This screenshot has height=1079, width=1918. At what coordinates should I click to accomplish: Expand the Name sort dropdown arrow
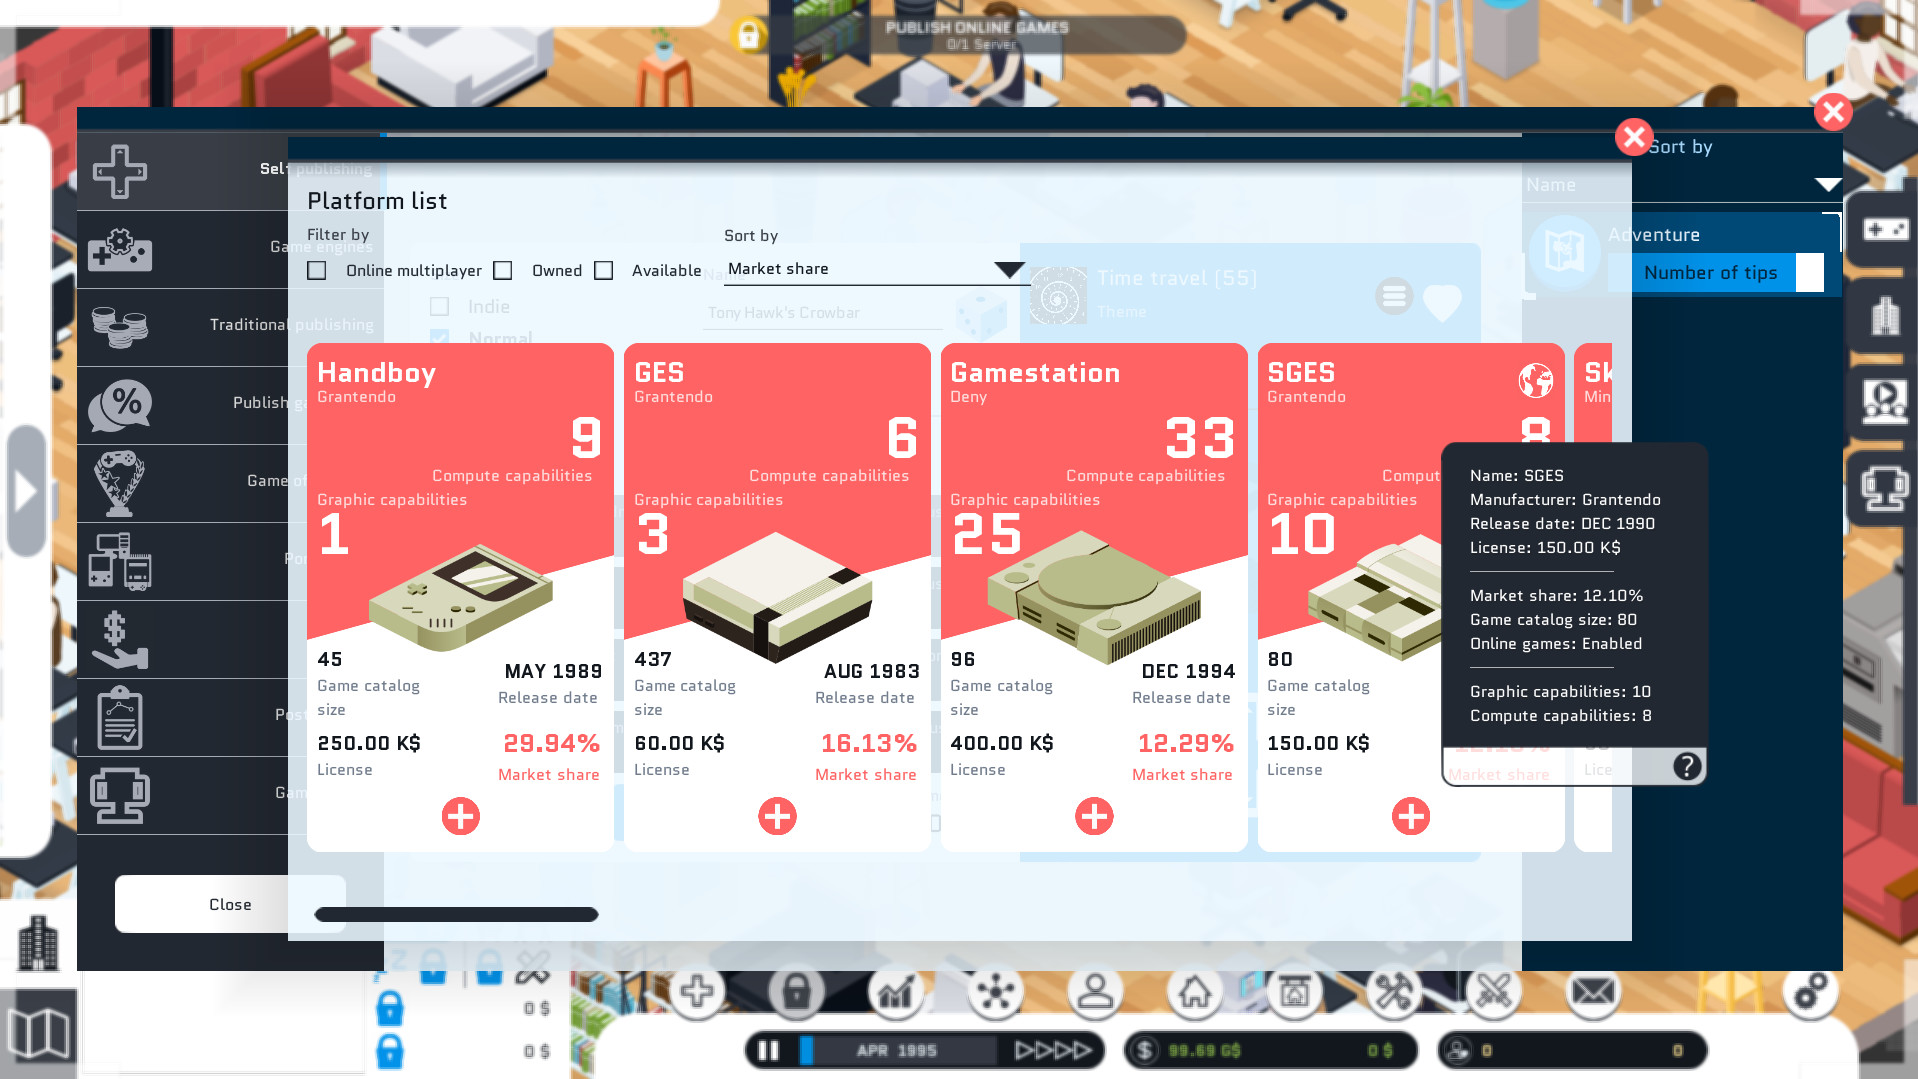pos(1827,185)
